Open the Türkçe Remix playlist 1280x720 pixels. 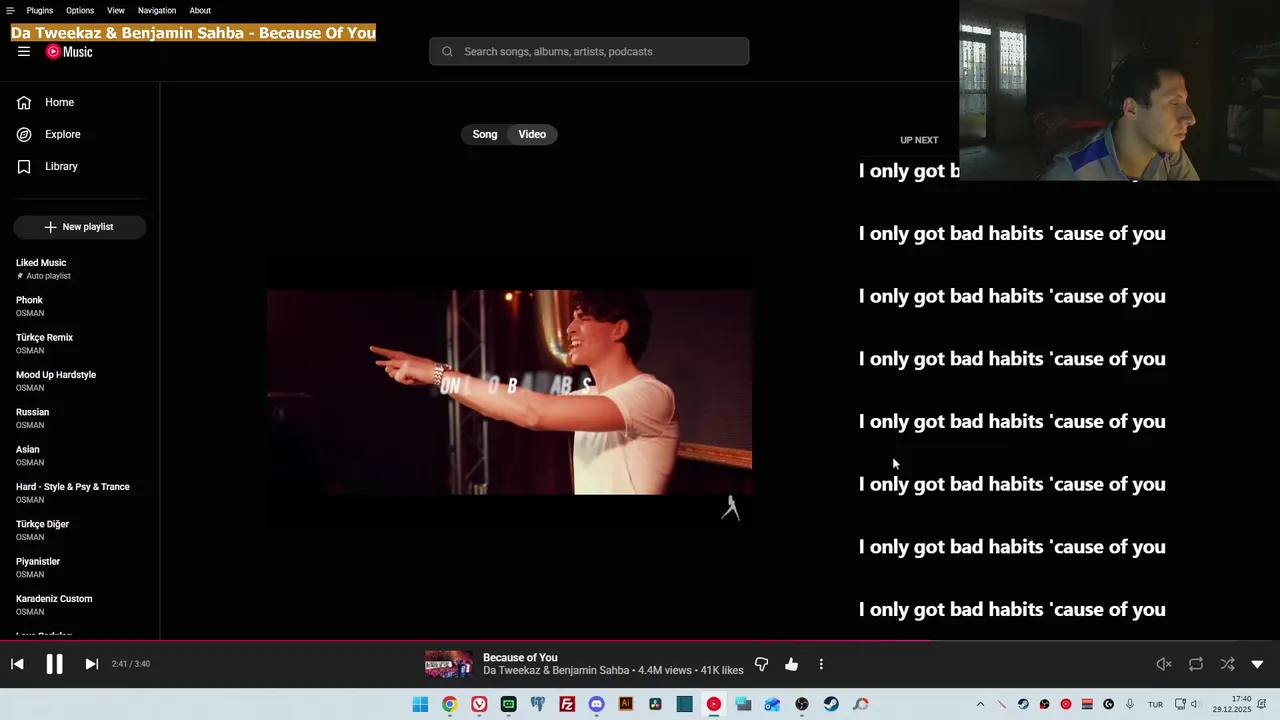(80, 343)
